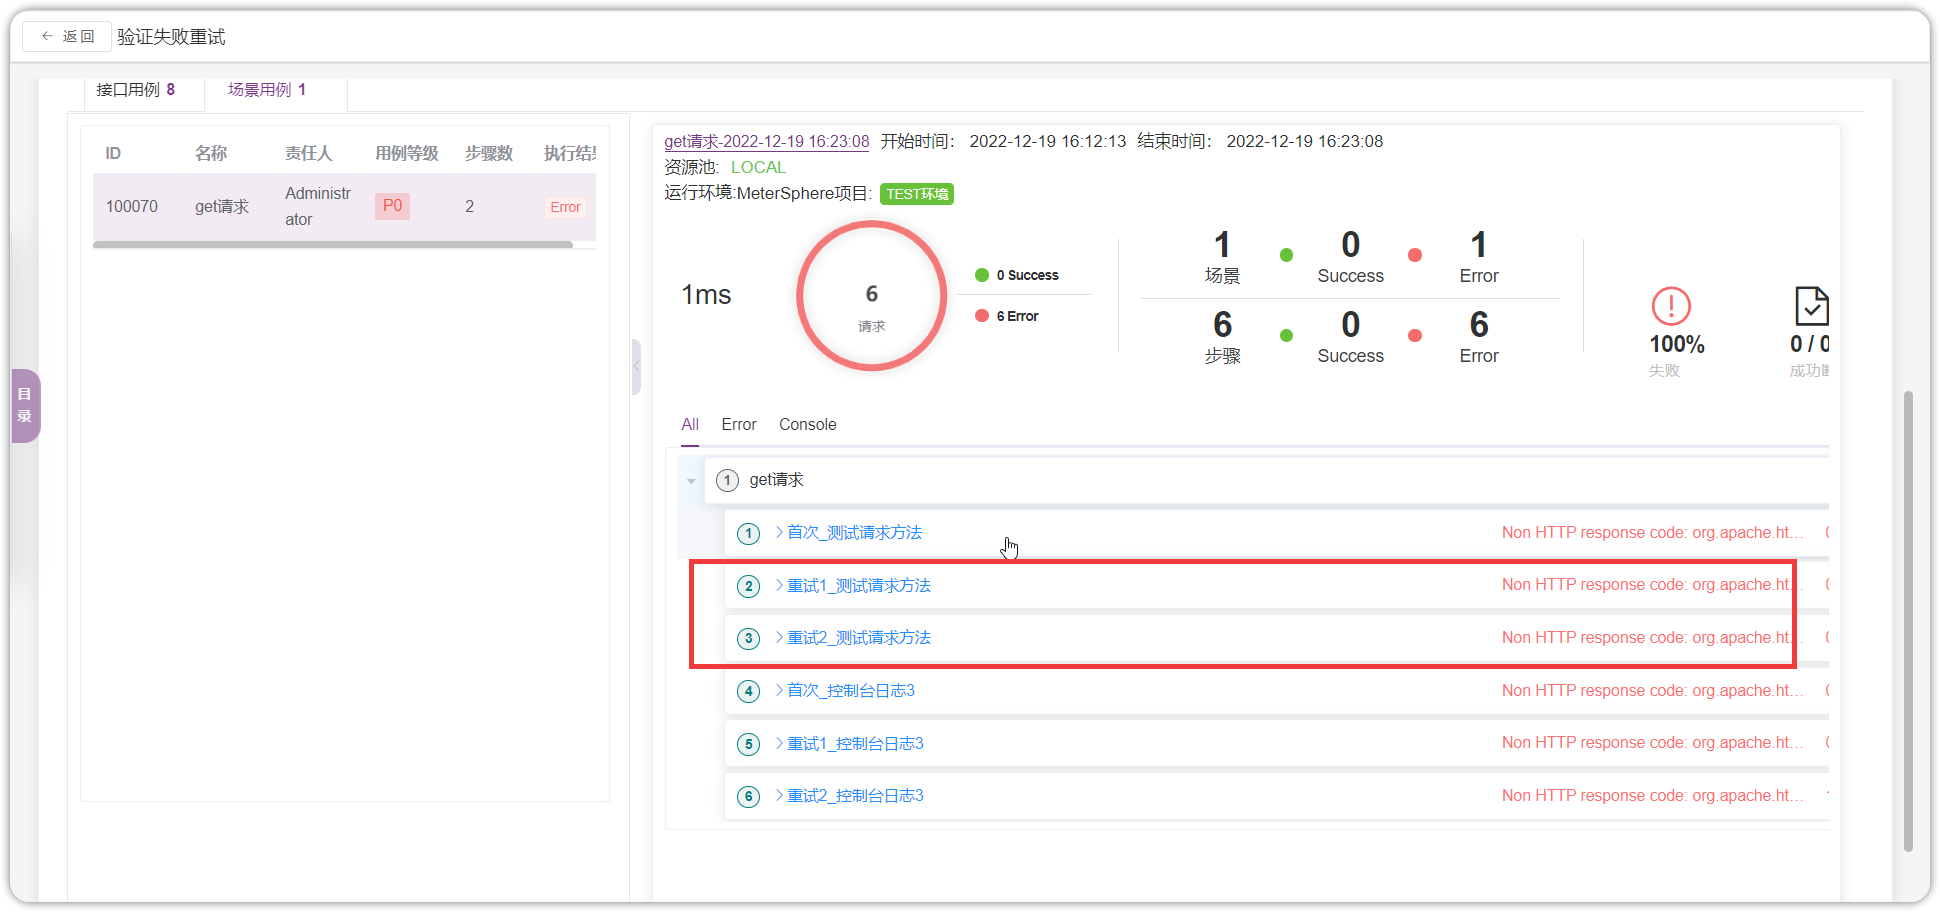The width and height of the screenshot is (1940, 912).
Task: Click the 返回 back button
Action: click(67, 37)
